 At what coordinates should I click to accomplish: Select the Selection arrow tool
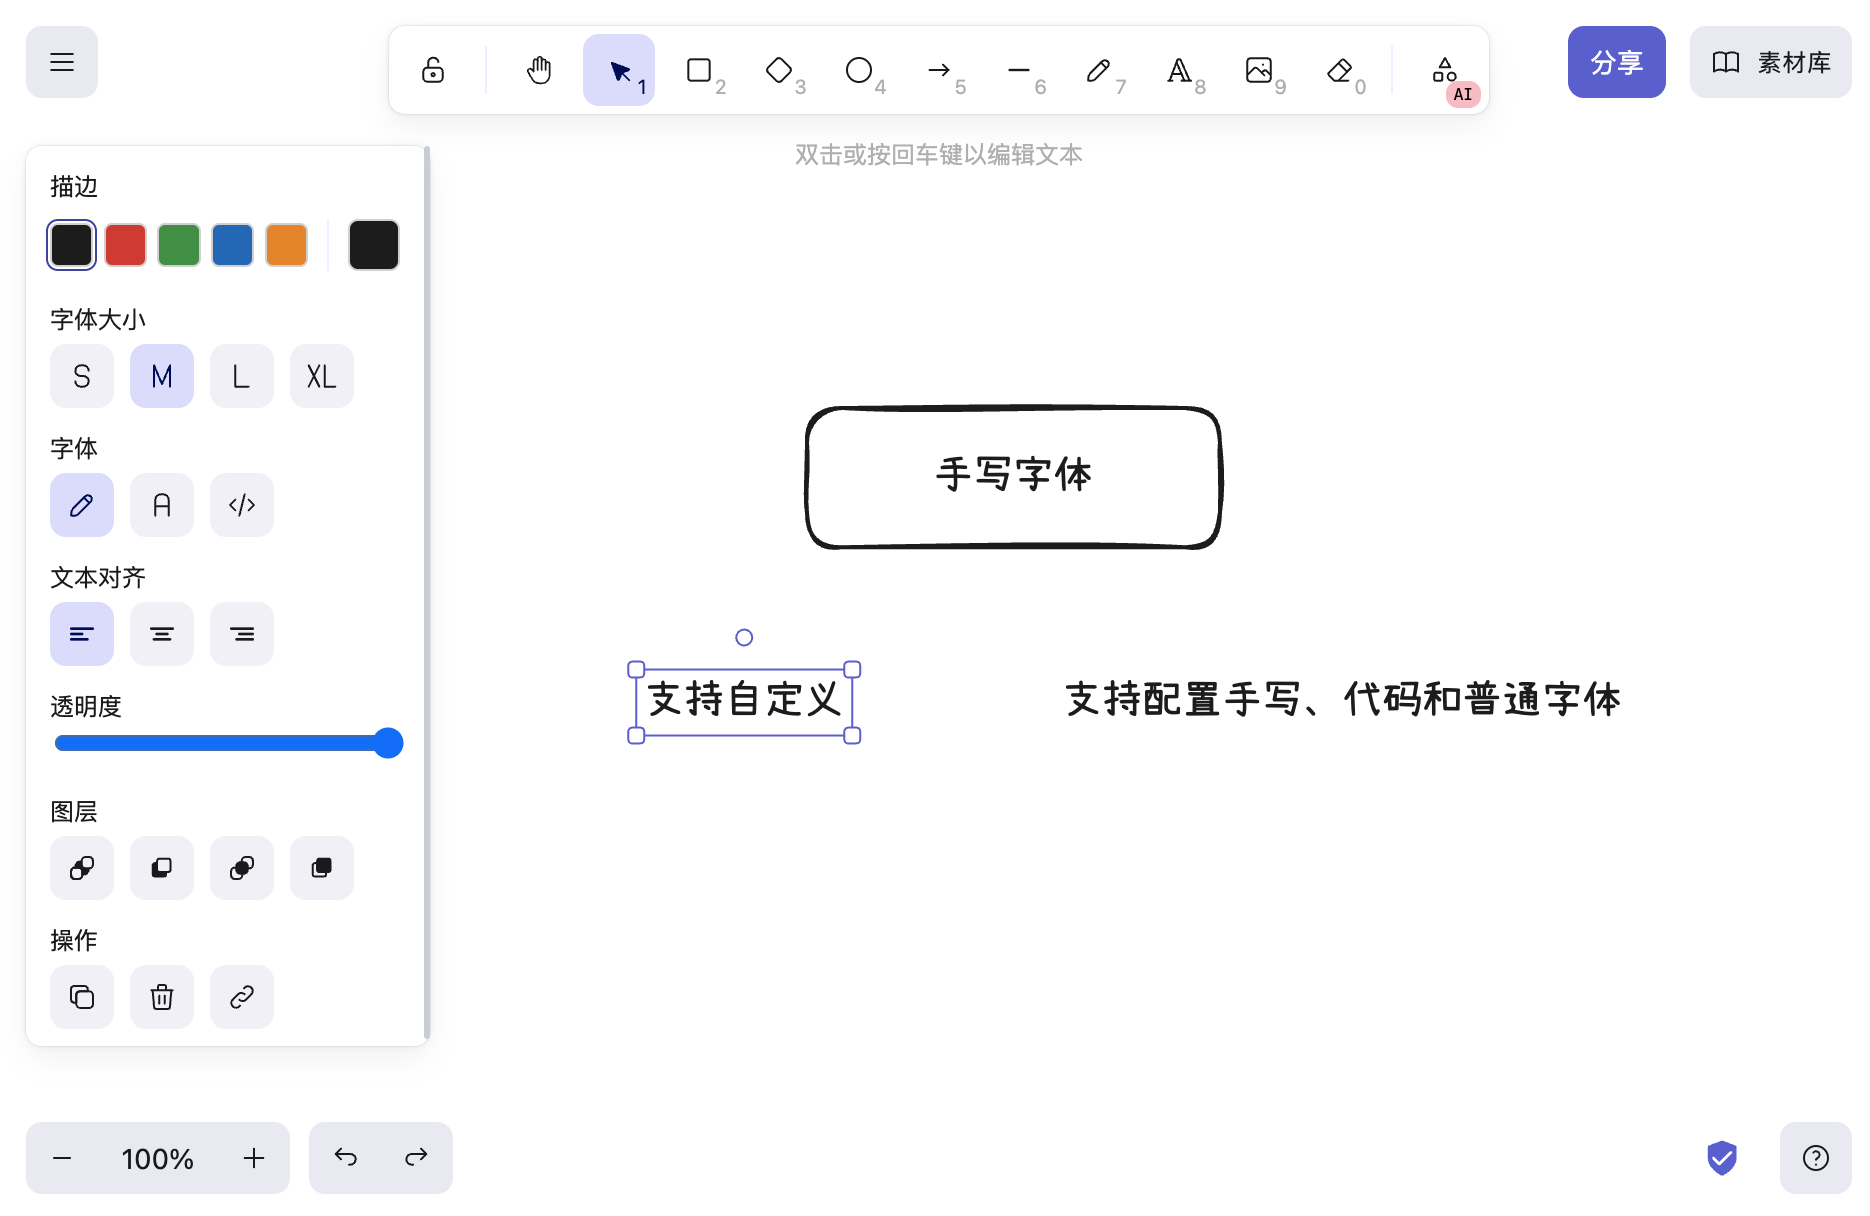point(619,70)
